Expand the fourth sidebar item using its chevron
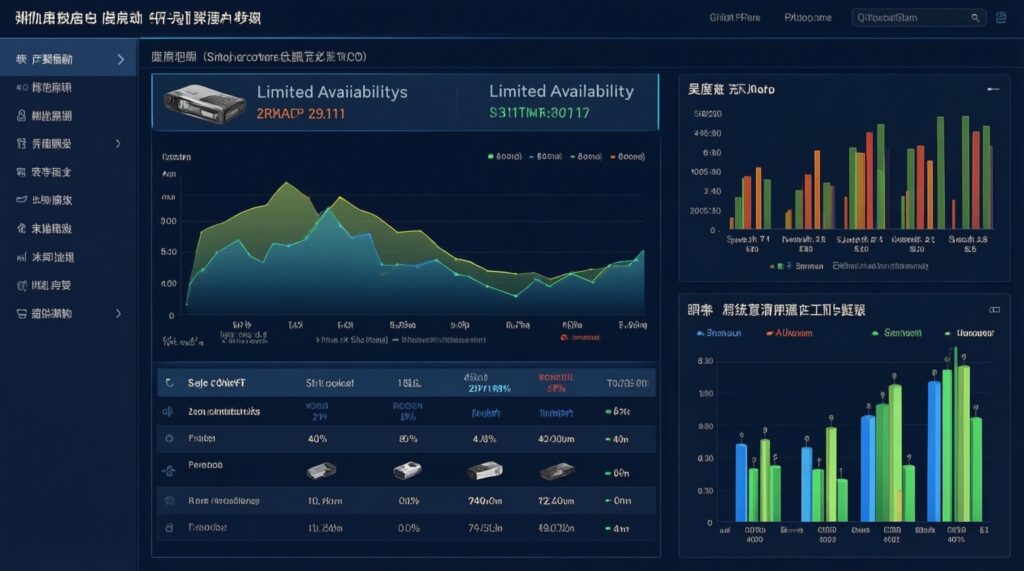The height and width of the screenshot is (571, 1024). (120, 143)
